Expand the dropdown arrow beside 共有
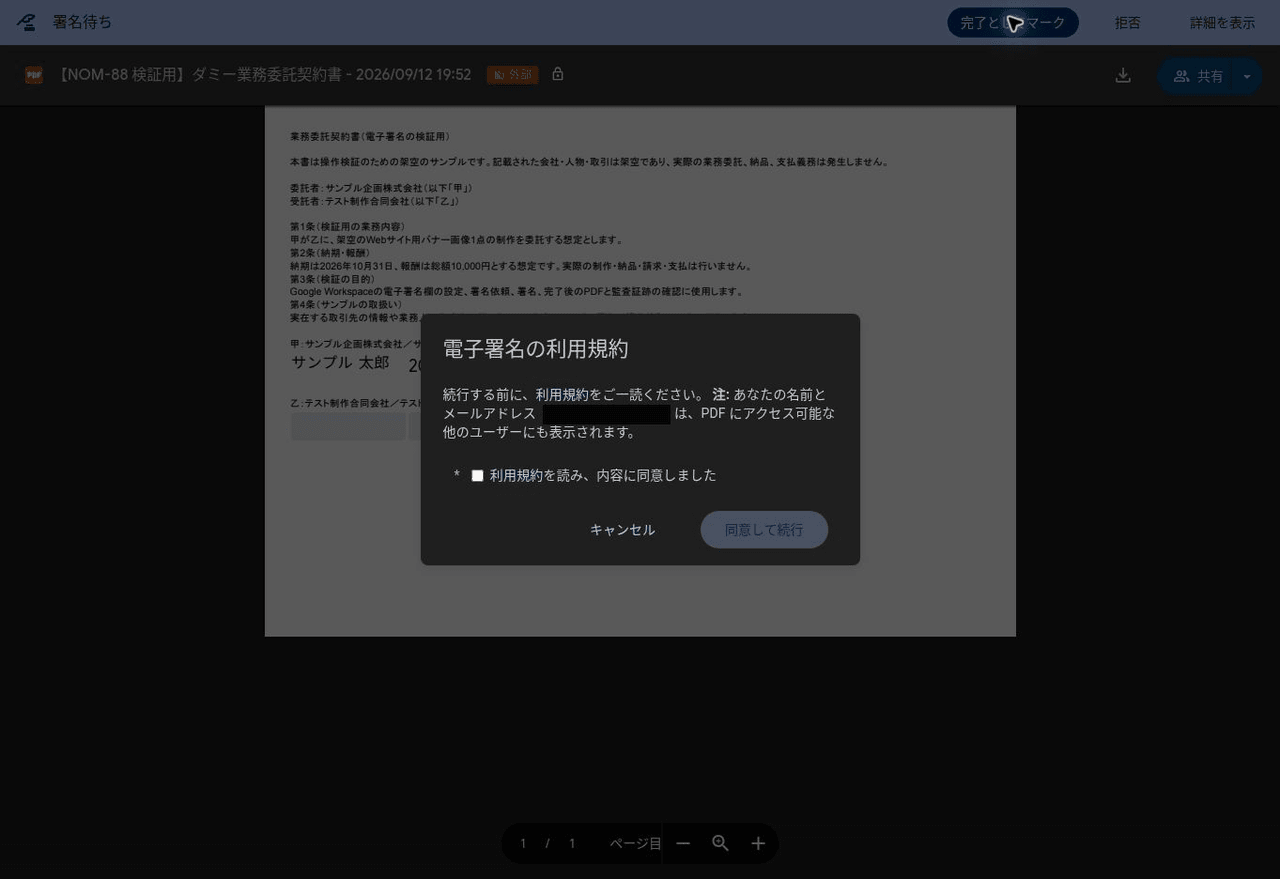 [x=1246, y=76]
